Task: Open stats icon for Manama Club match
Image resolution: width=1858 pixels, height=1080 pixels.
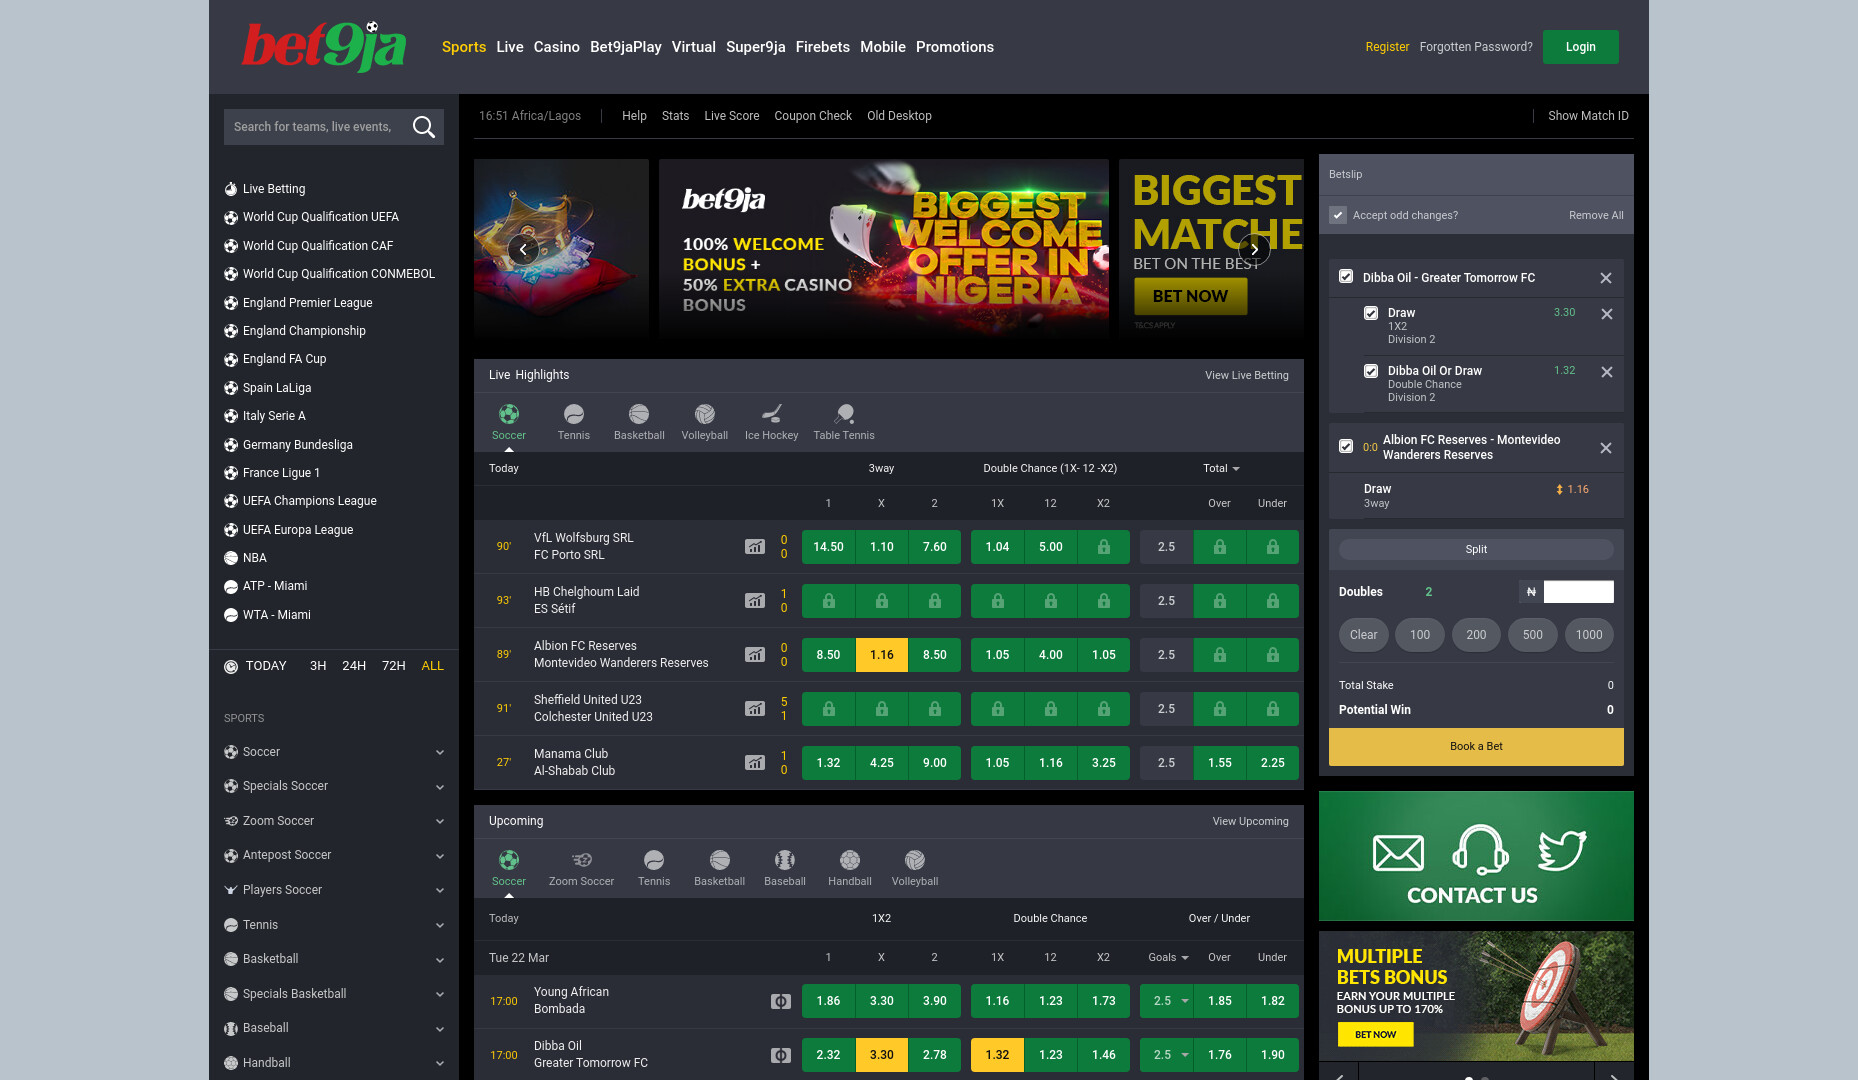Action: [x=755, y=763]
